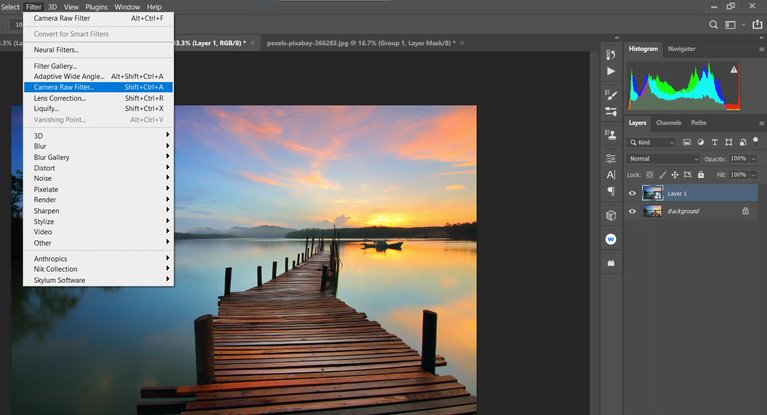Image resolution: width=767 pixels, height=415 pixels.
Task: Filter layers by type layers icon
Action: 715,142
